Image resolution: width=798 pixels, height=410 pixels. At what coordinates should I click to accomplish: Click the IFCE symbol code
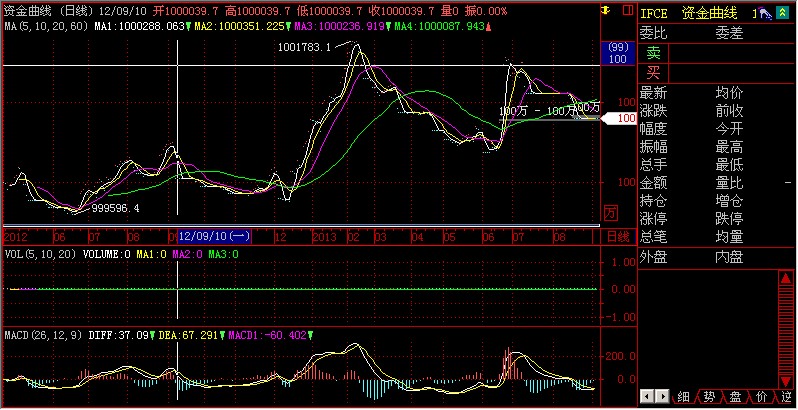tap(654, 14)
